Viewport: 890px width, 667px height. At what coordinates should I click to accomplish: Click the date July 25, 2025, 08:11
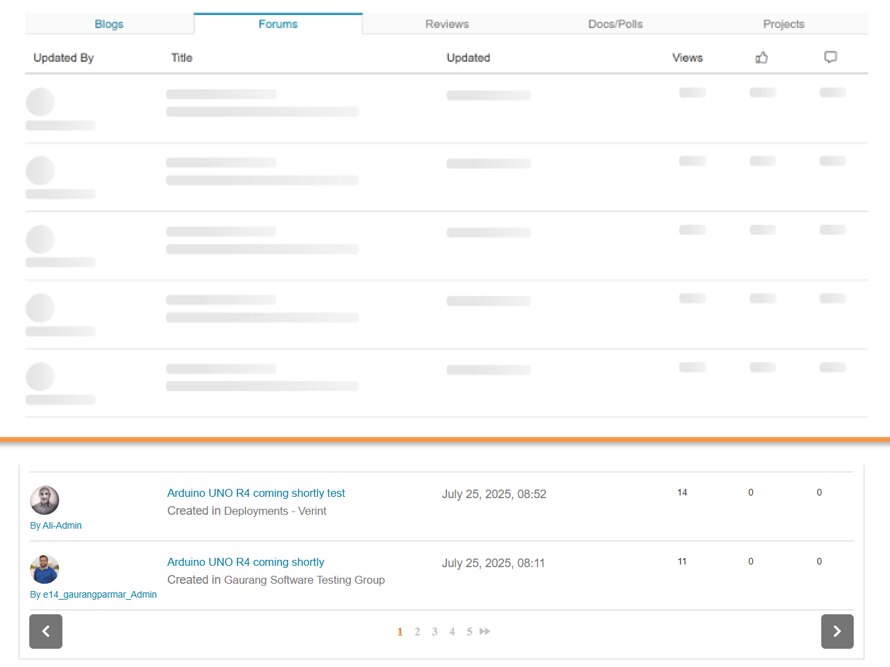[493, 563]
